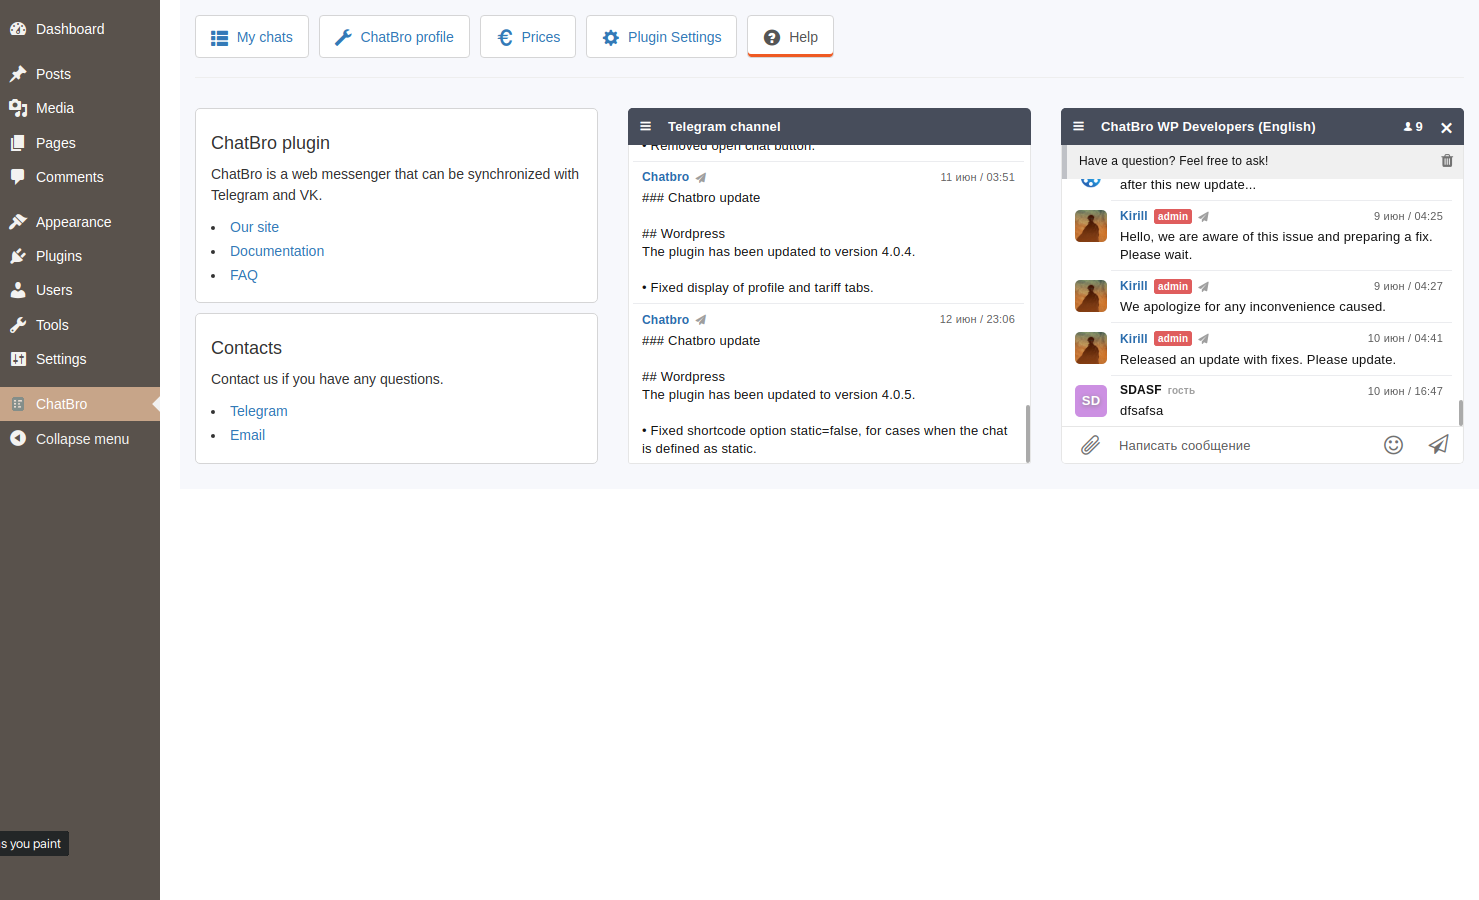Click Kirill's name on the 04:41 message
The width and height of the screenshot is (1479, 900).
pos(1133,339)
